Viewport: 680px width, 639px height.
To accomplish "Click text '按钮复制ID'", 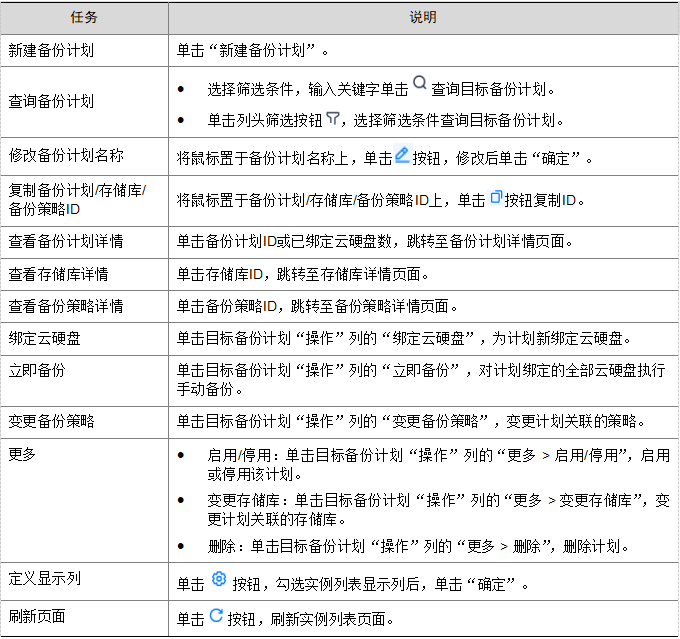I will 540,200.
